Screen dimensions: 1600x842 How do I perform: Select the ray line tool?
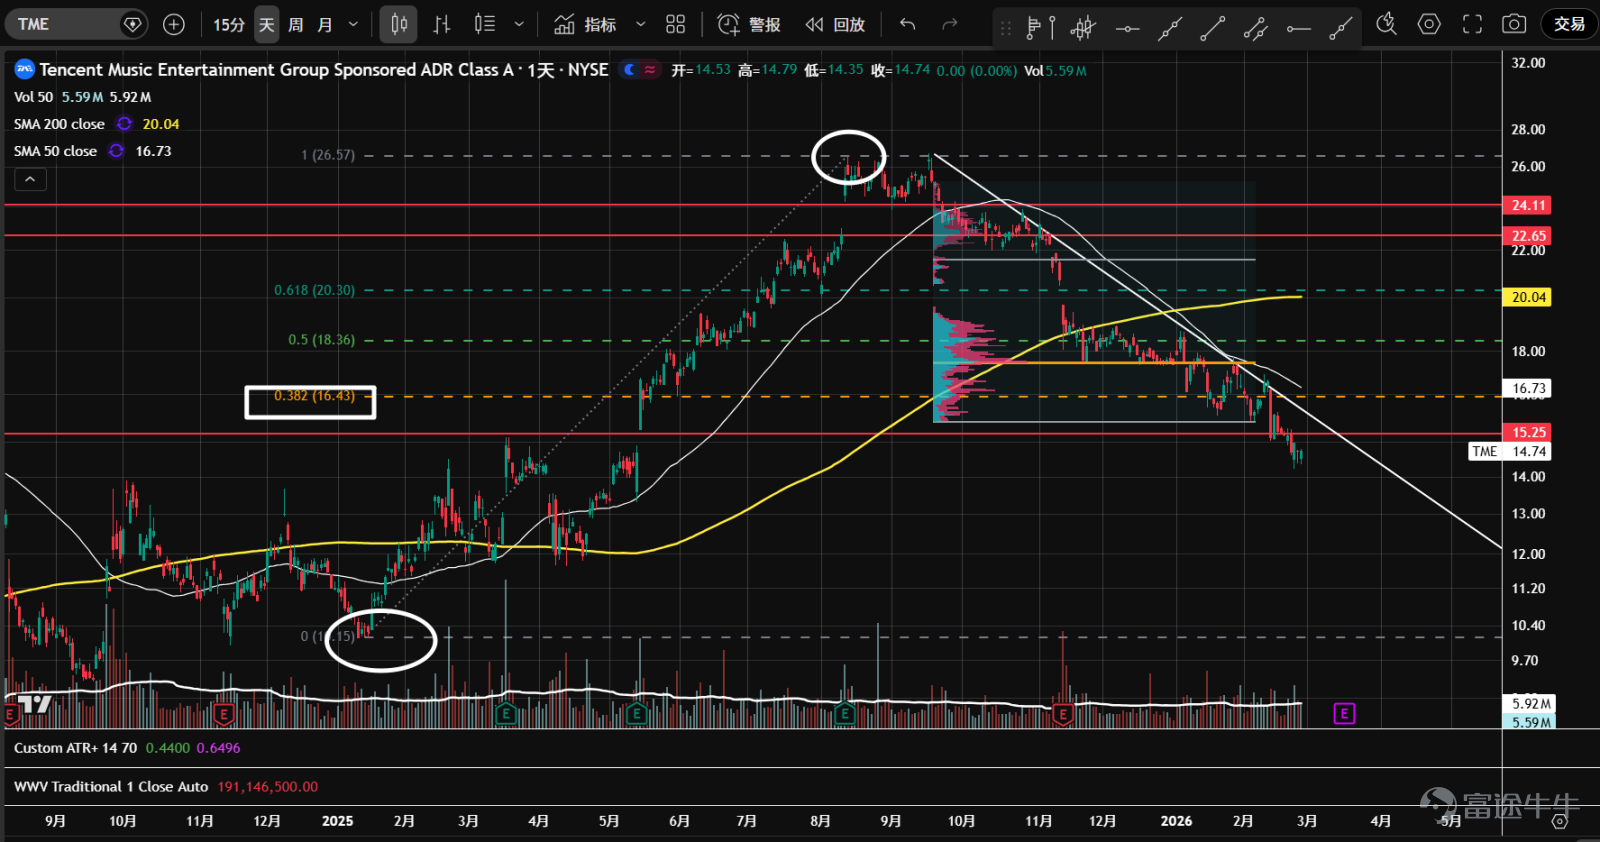pos(1341,28)
